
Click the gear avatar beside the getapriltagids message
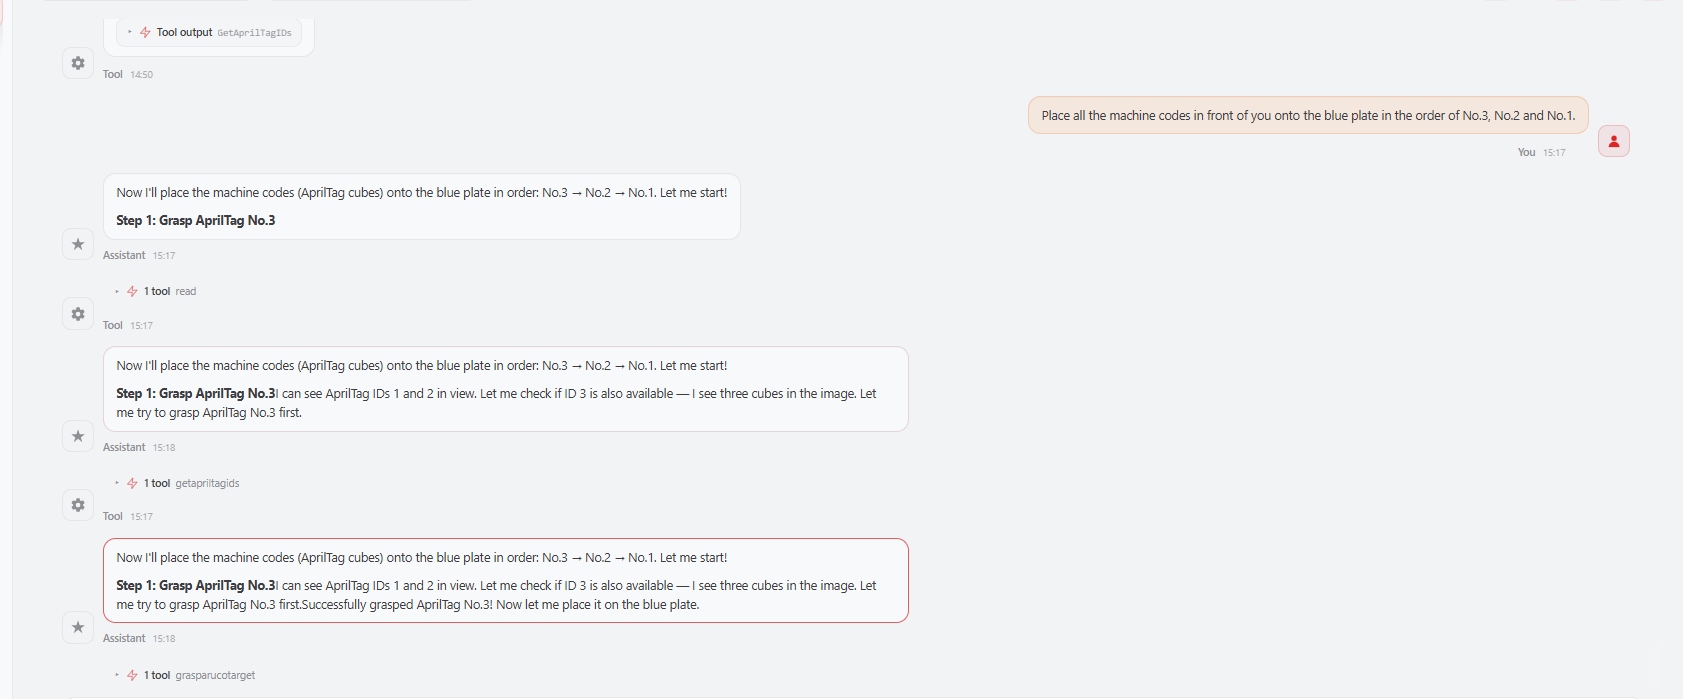78,505
